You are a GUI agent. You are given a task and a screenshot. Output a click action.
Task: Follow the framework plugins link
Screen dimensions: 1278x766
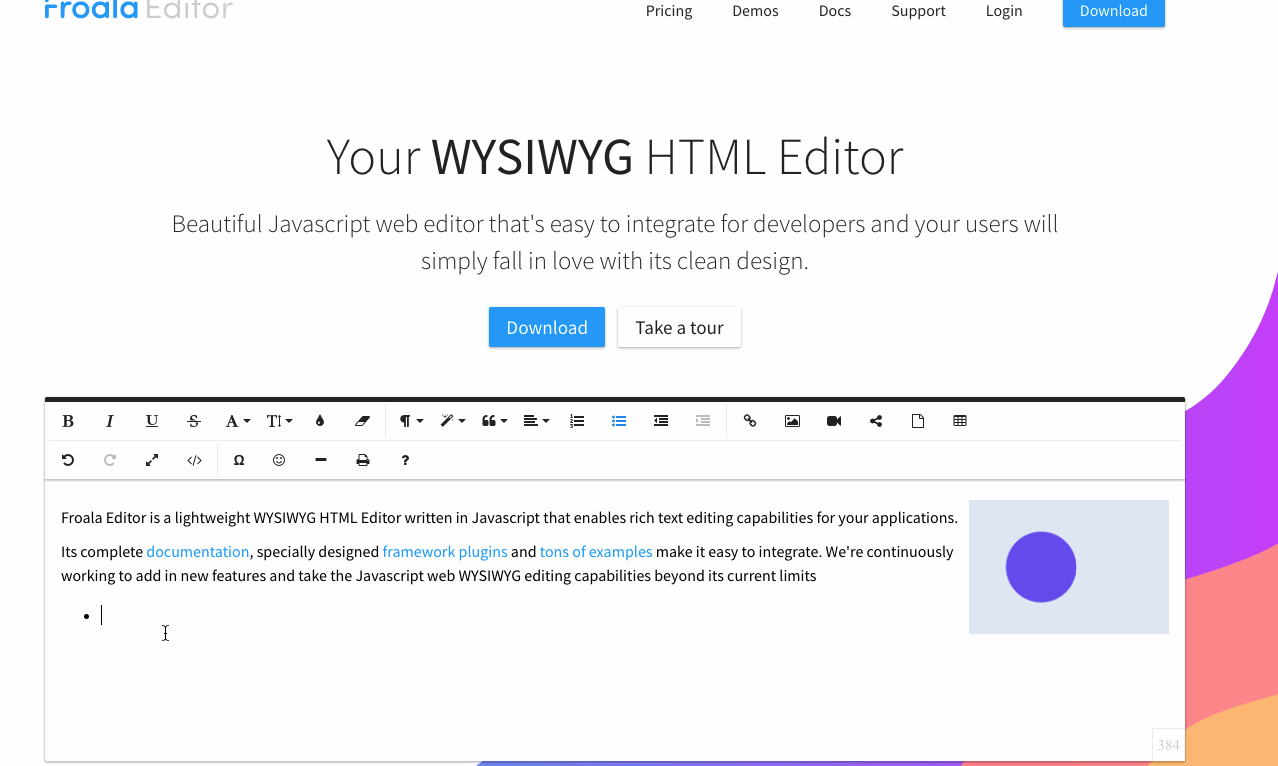445,552
